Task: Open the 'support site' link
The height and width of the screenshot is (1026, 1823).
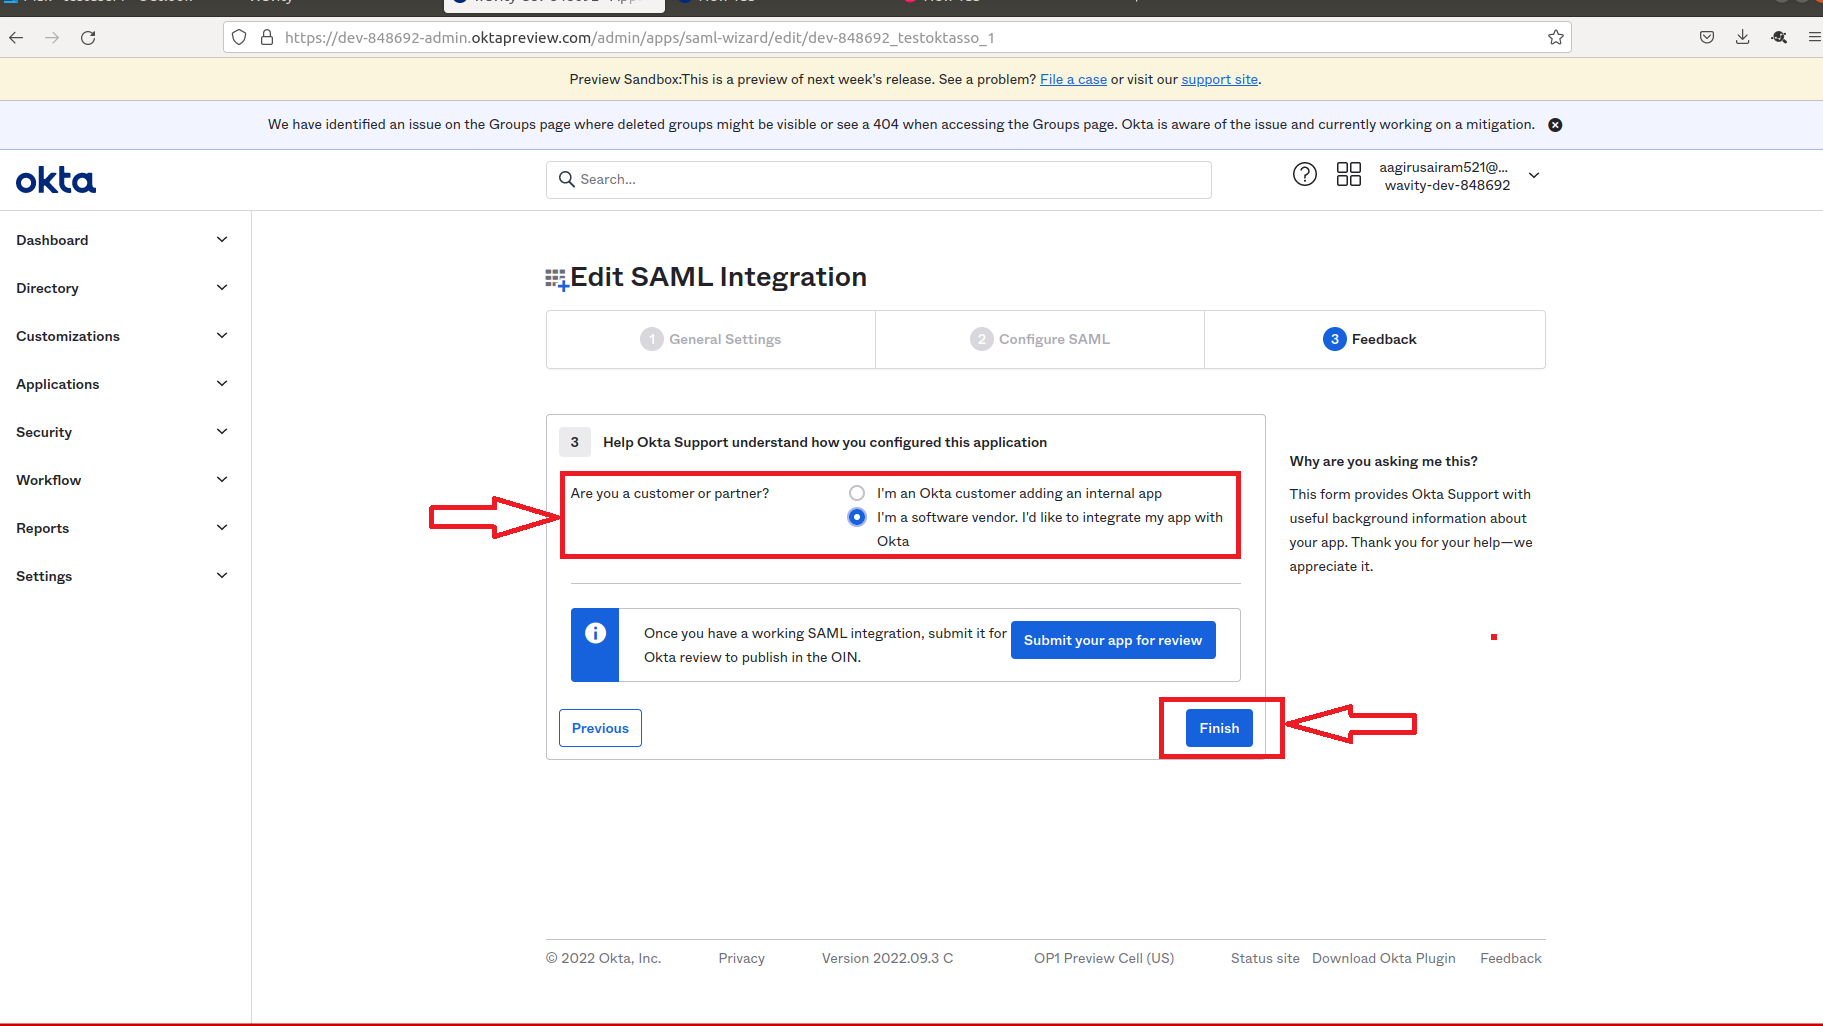Action: click(x=1219, y=79)
